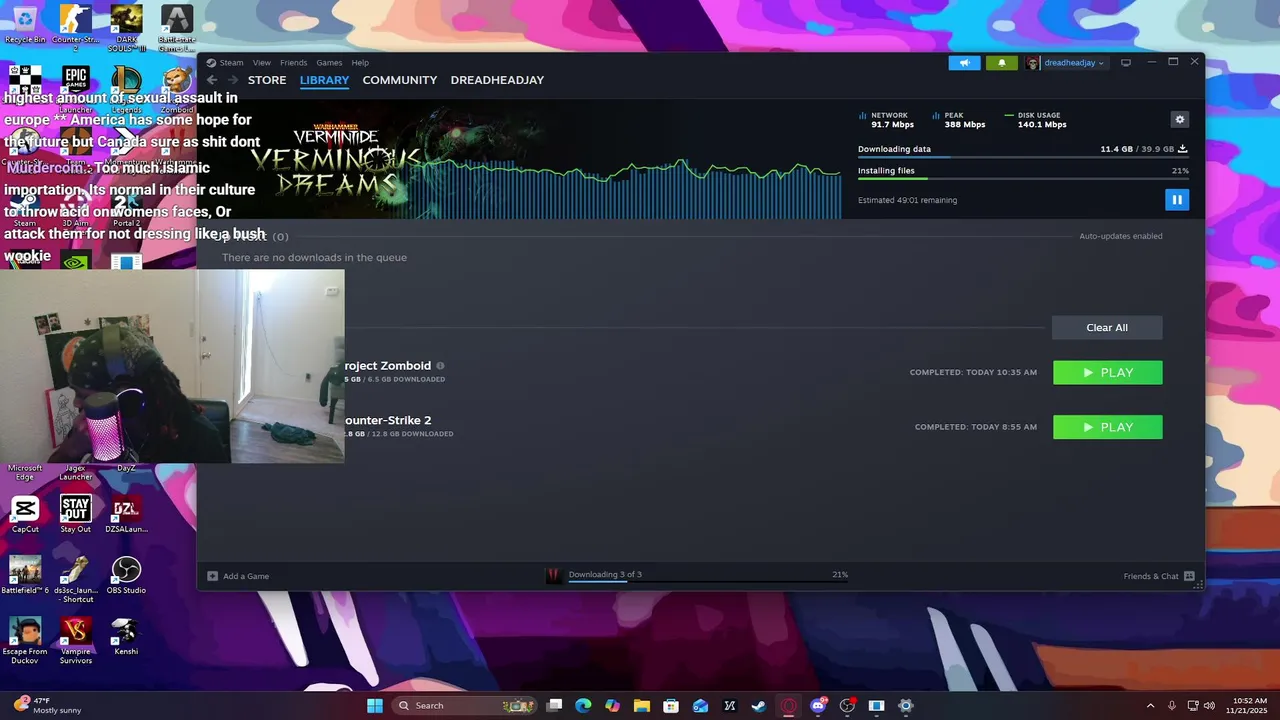Open the Steam menu
Image resolution: width=1280 pixels, height=720 pixels.
231,63
